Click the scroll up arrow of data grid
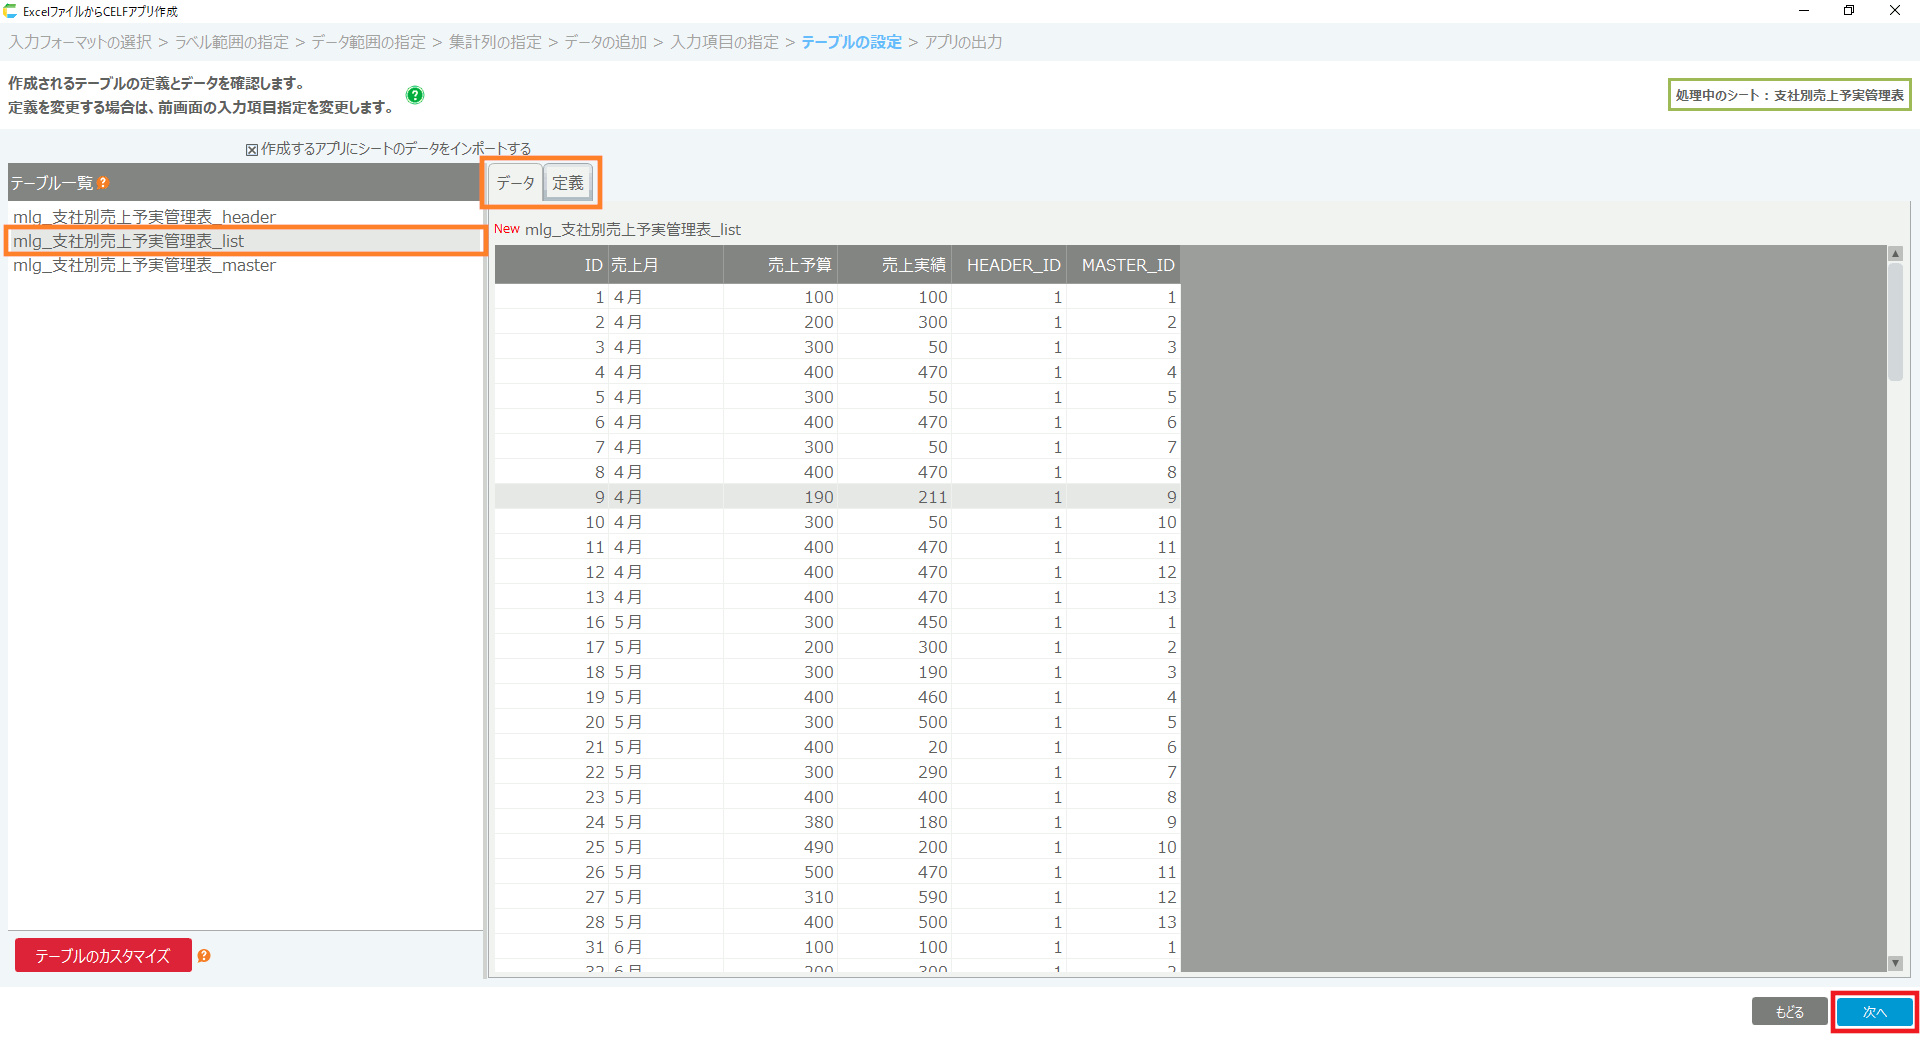Image resolution: width=1920 pixels, height=1040 pixels. tap(1895, 254)
